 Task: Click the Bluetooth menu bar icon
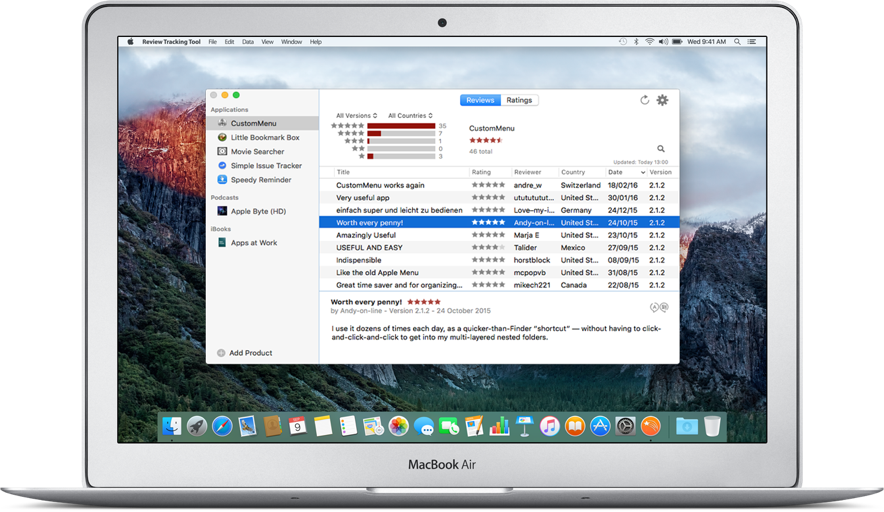point(637,42)
